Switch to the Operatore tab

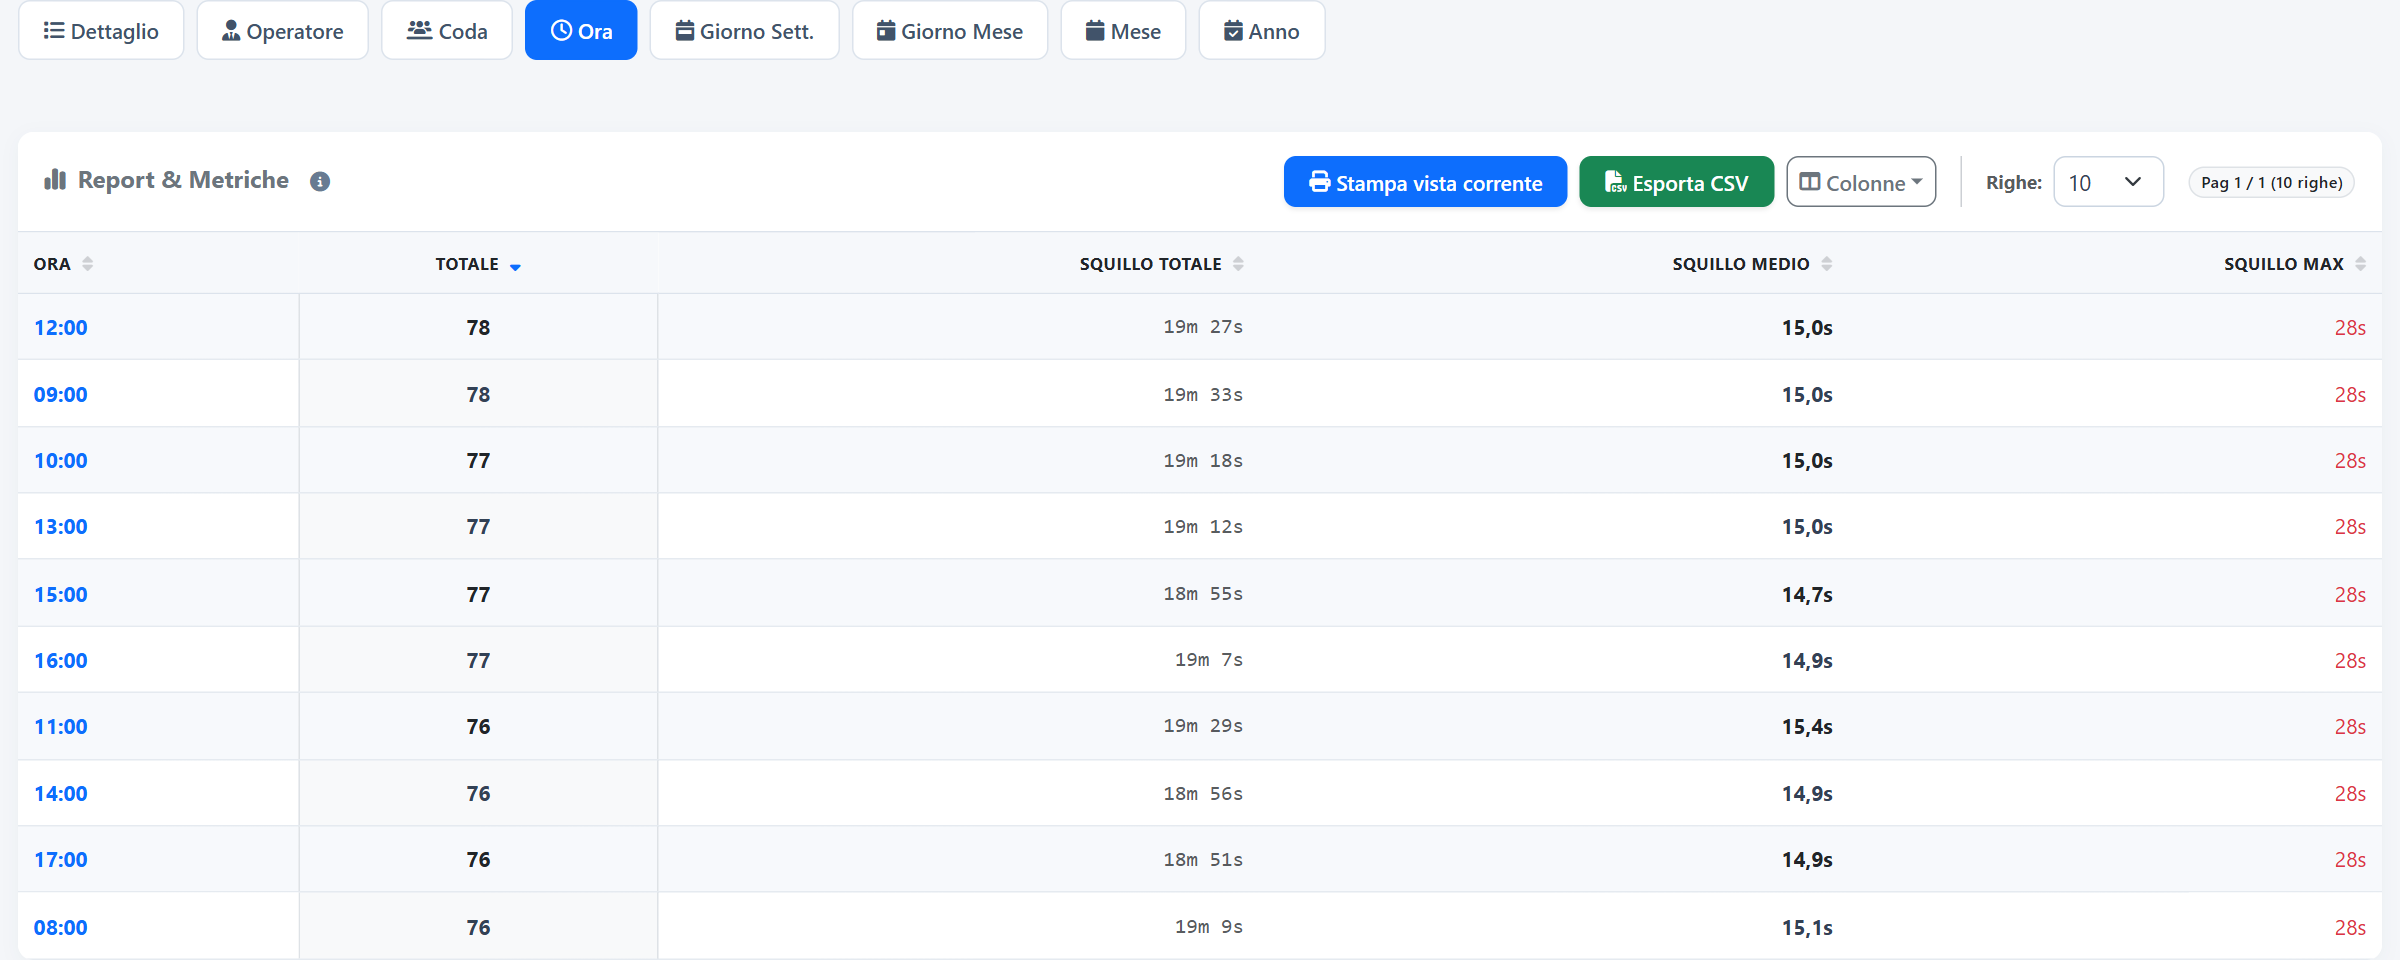(x=282, y=30)
